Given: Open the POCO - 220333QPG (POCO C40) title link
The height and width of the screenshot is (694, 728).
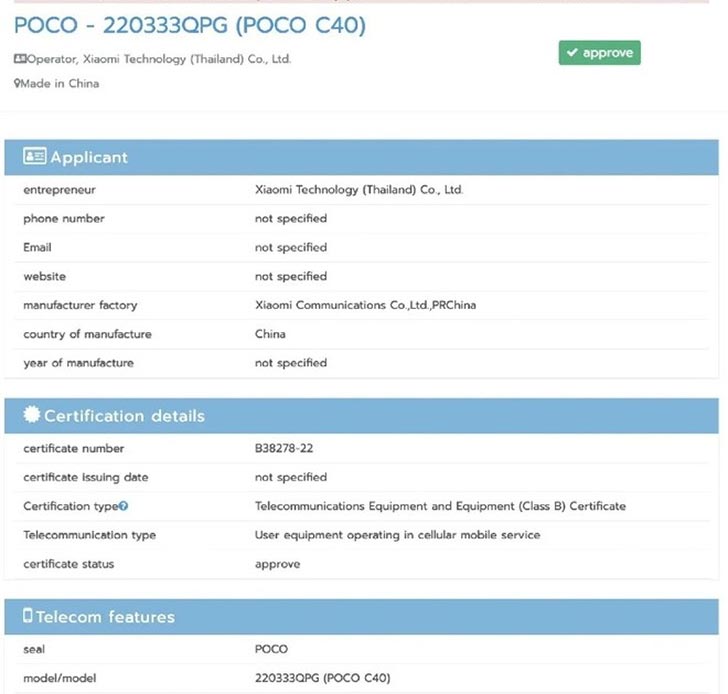Looking at the screenshot, I should (x=190, y=25).
